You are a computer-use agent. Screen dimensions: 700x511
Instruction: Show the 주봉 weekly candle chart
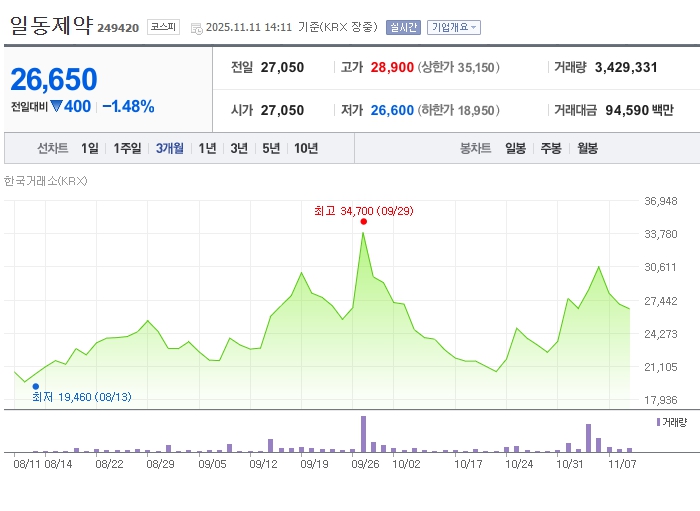coord(551,148)
